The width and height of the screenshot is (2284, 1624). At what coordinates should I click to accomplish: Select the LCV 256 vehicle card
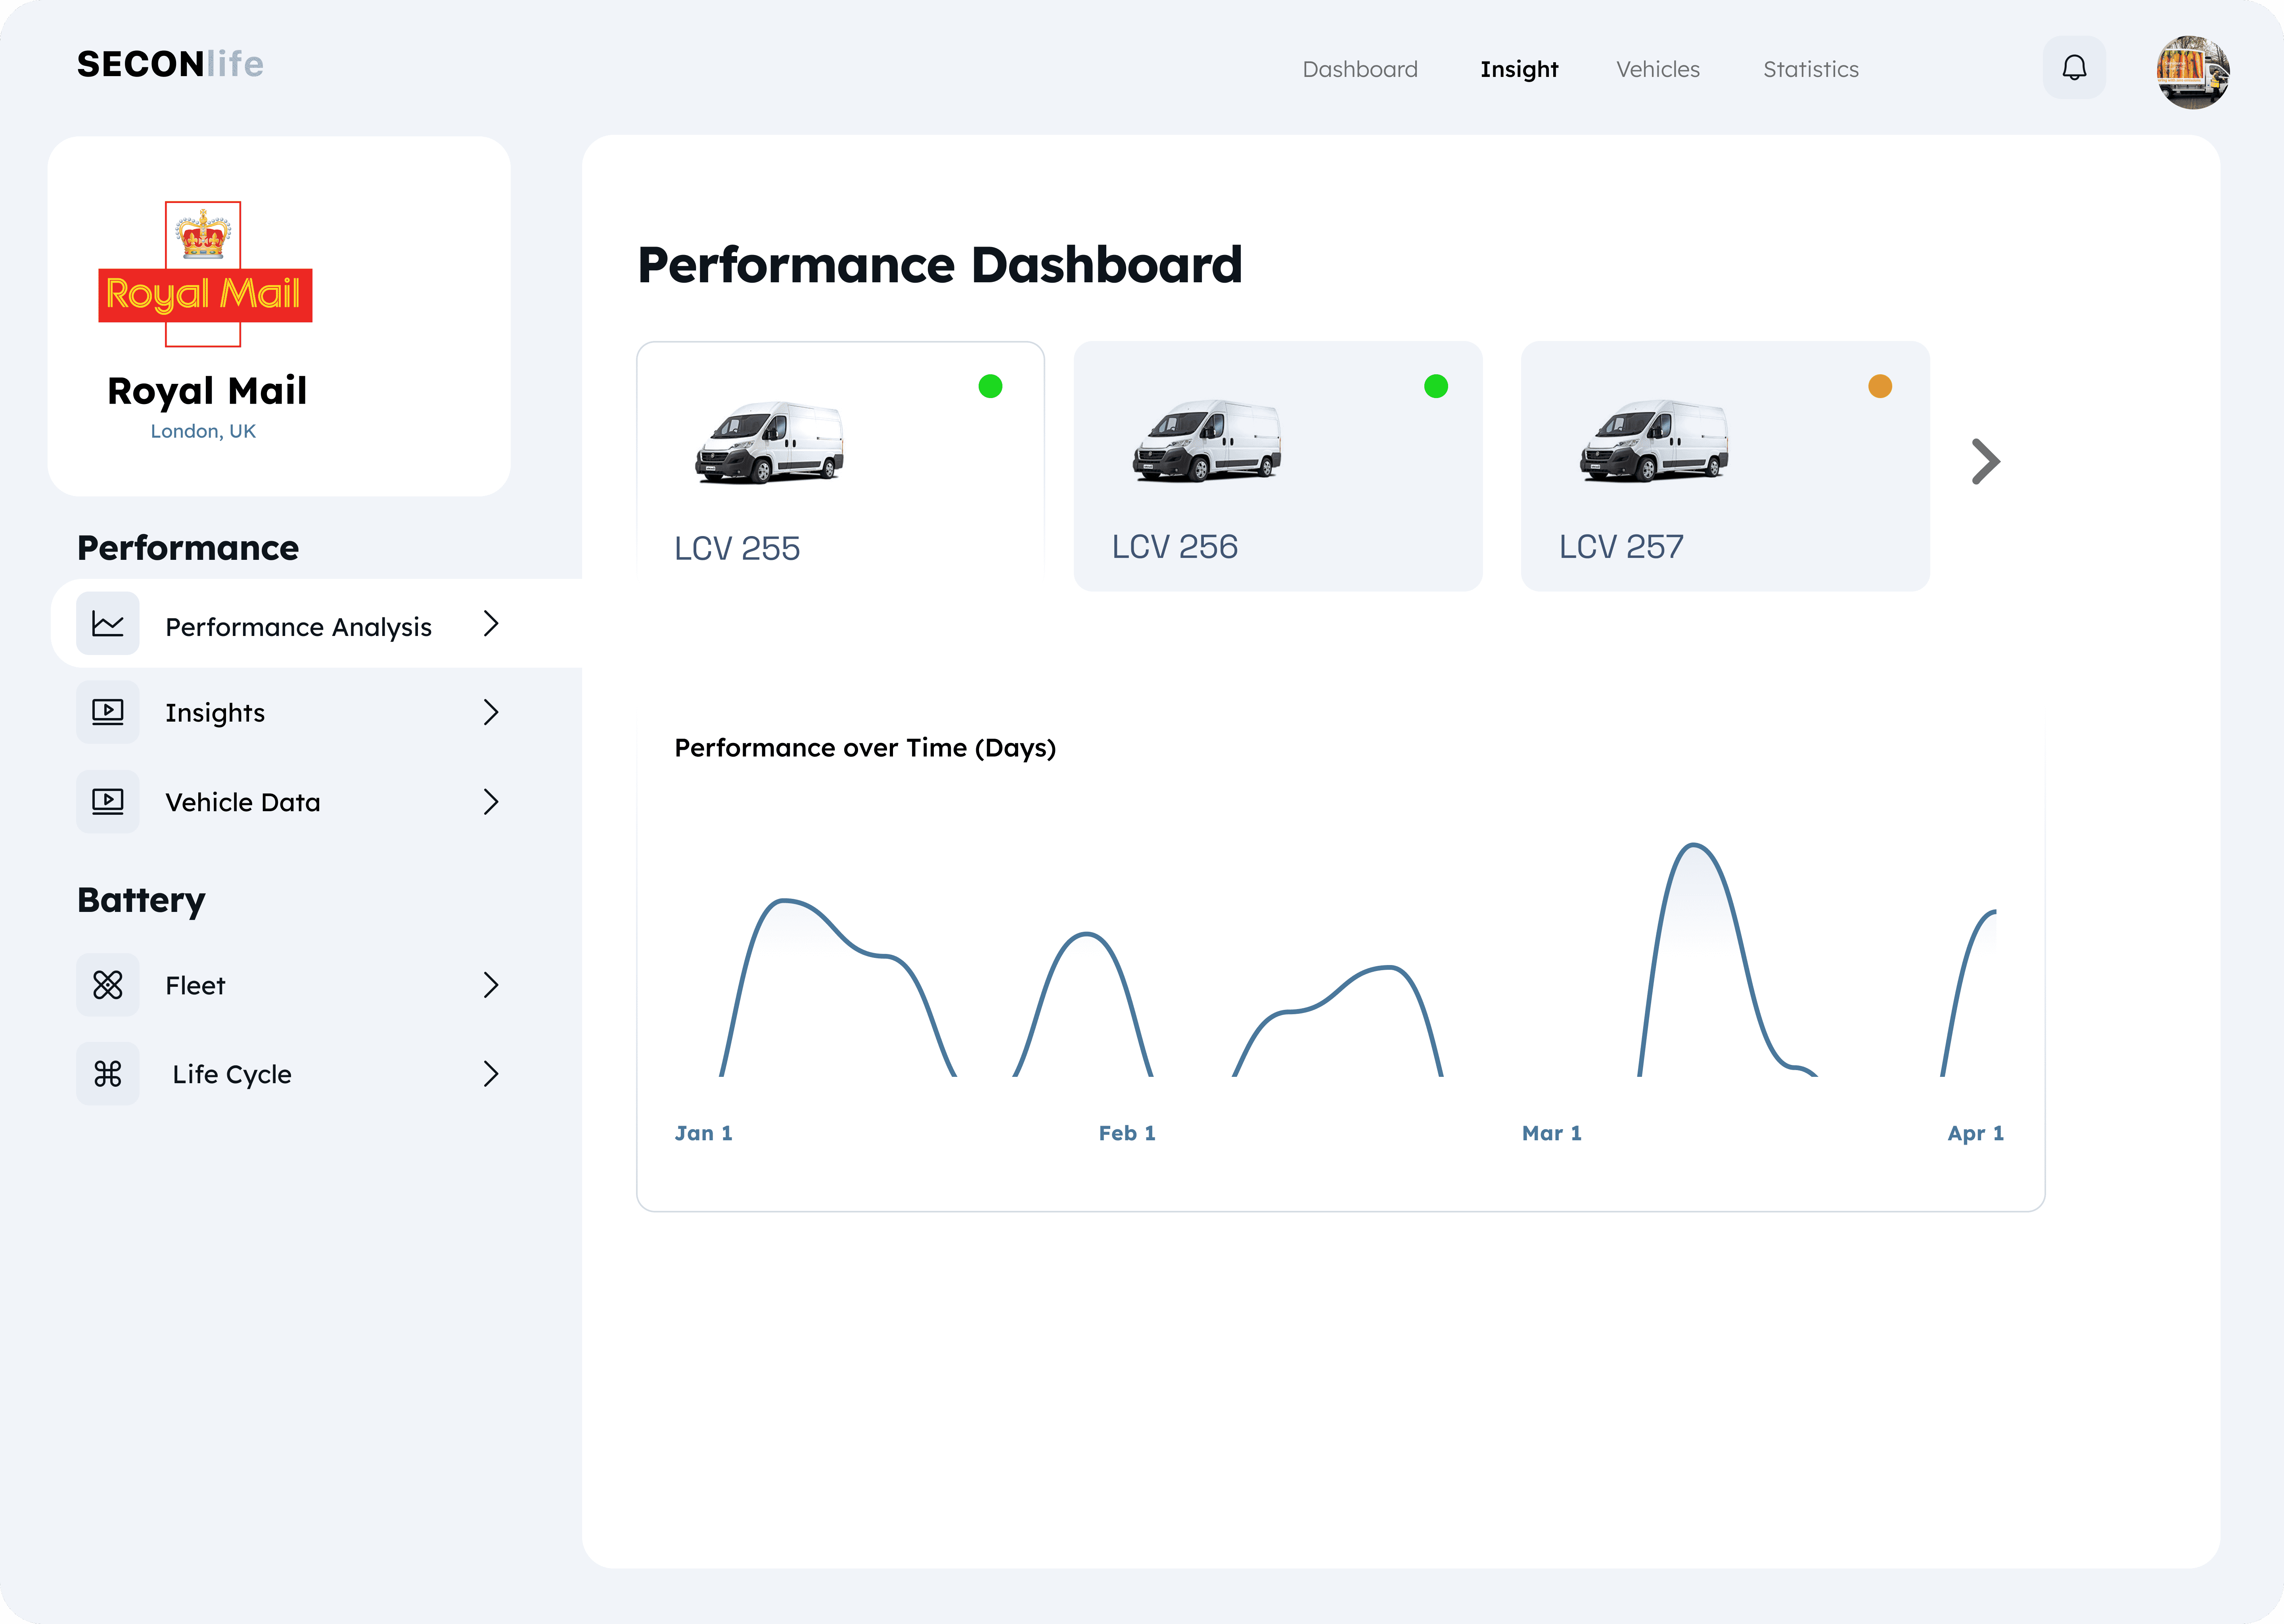tap(1278, 465)
